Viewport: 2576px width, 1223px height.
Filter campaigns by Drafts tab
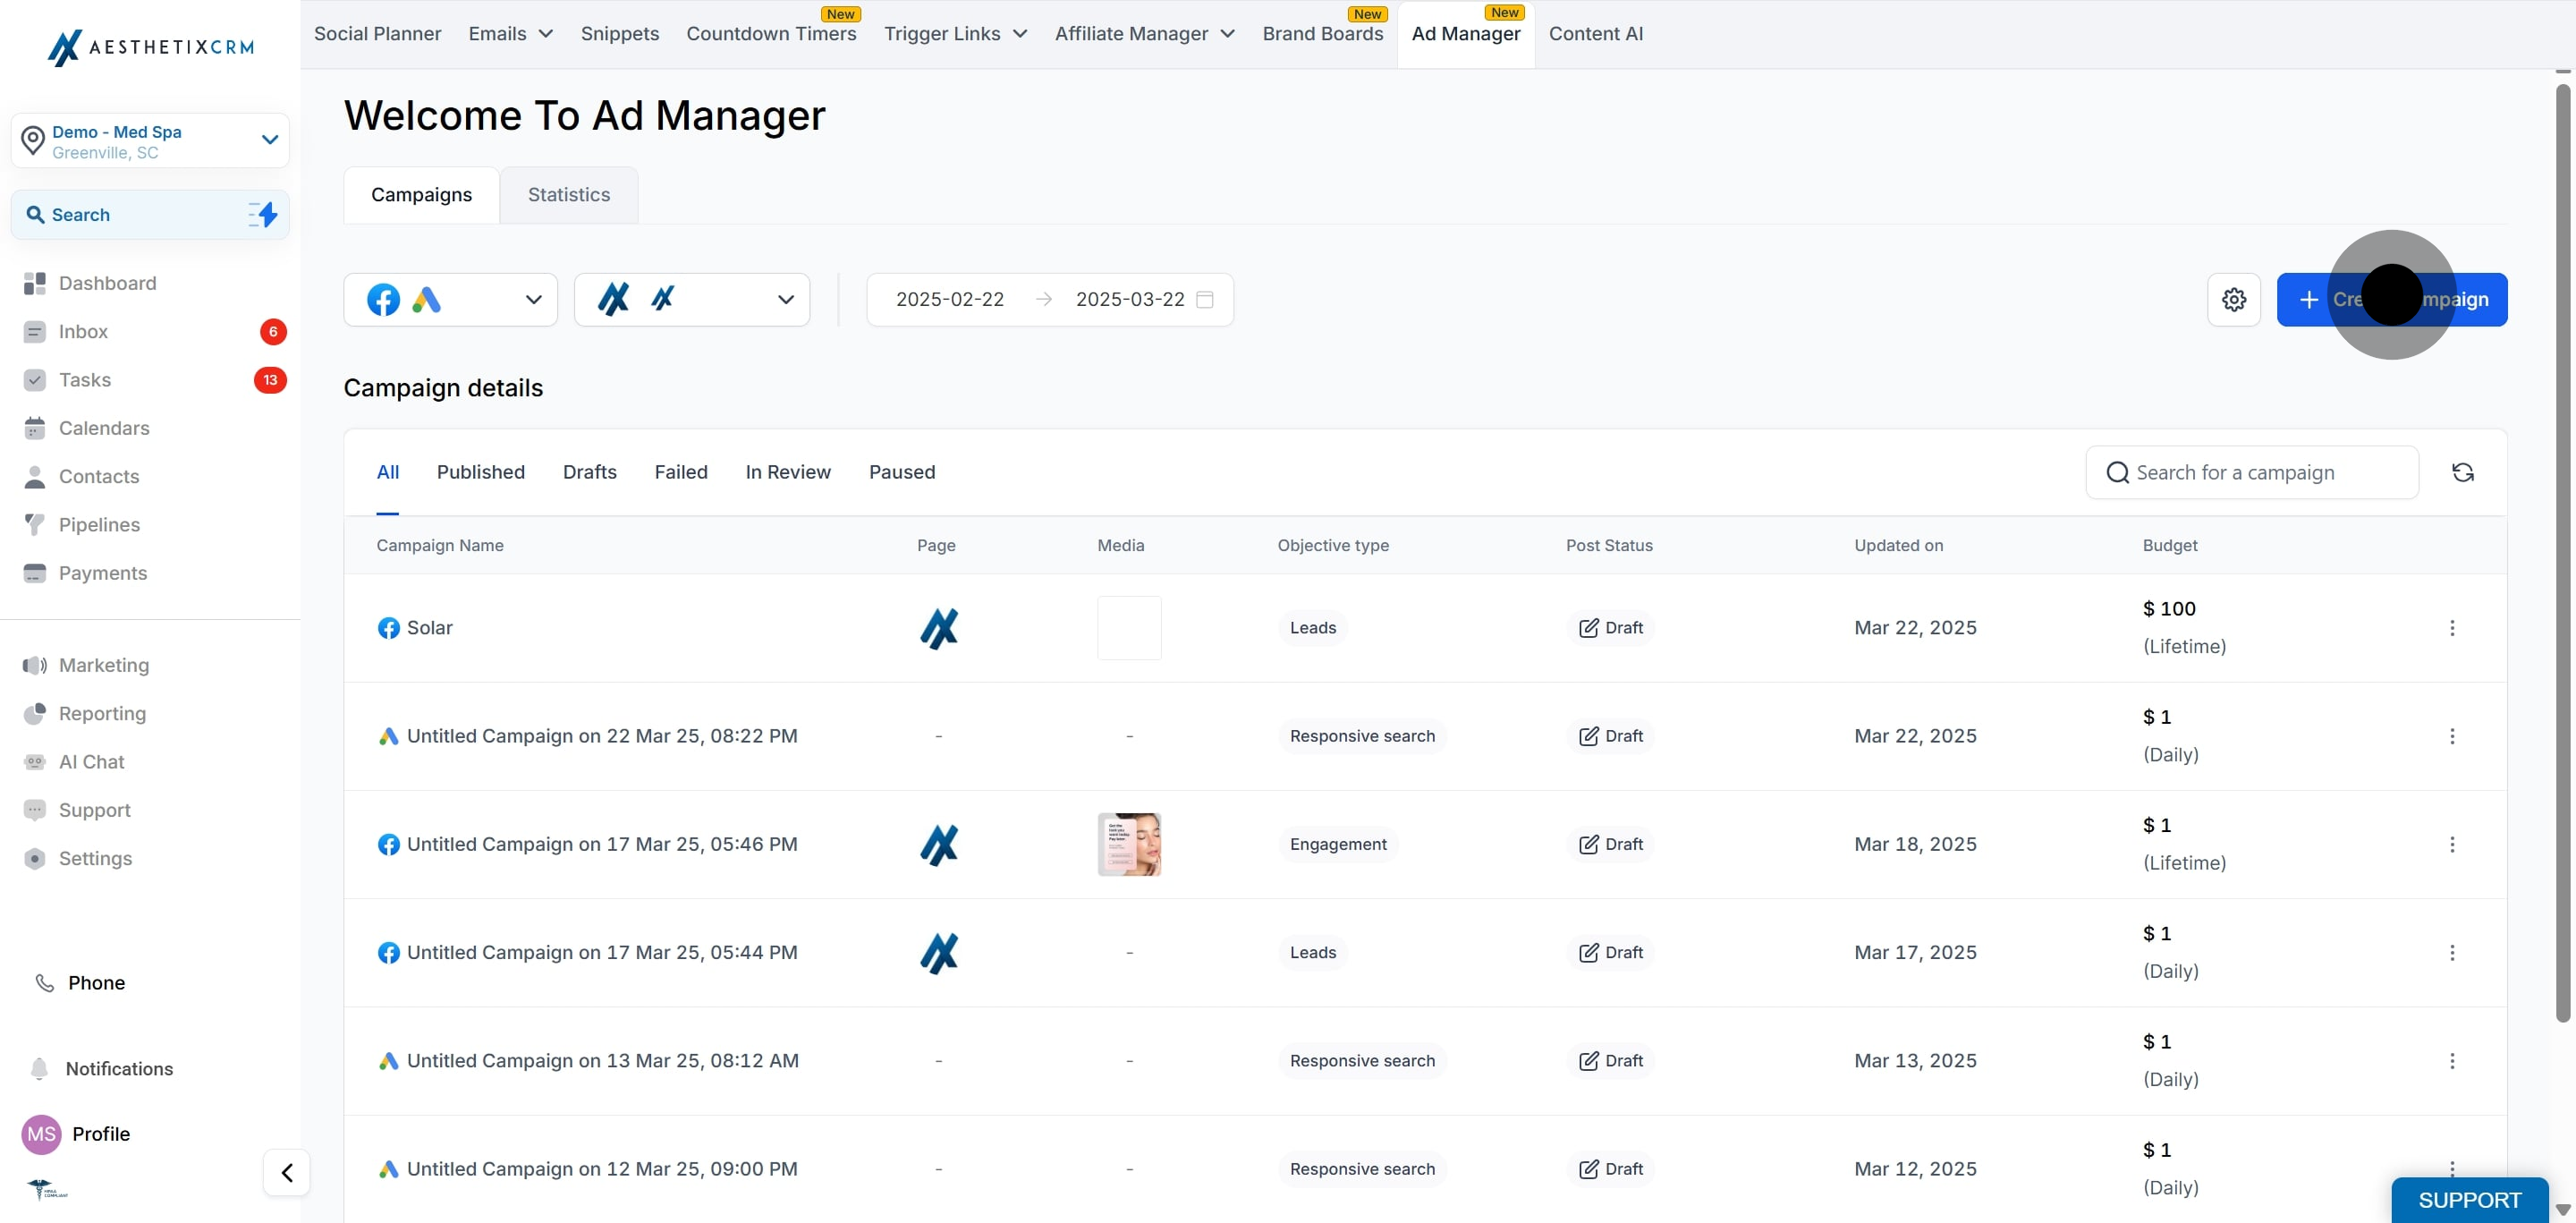(590, 472)
